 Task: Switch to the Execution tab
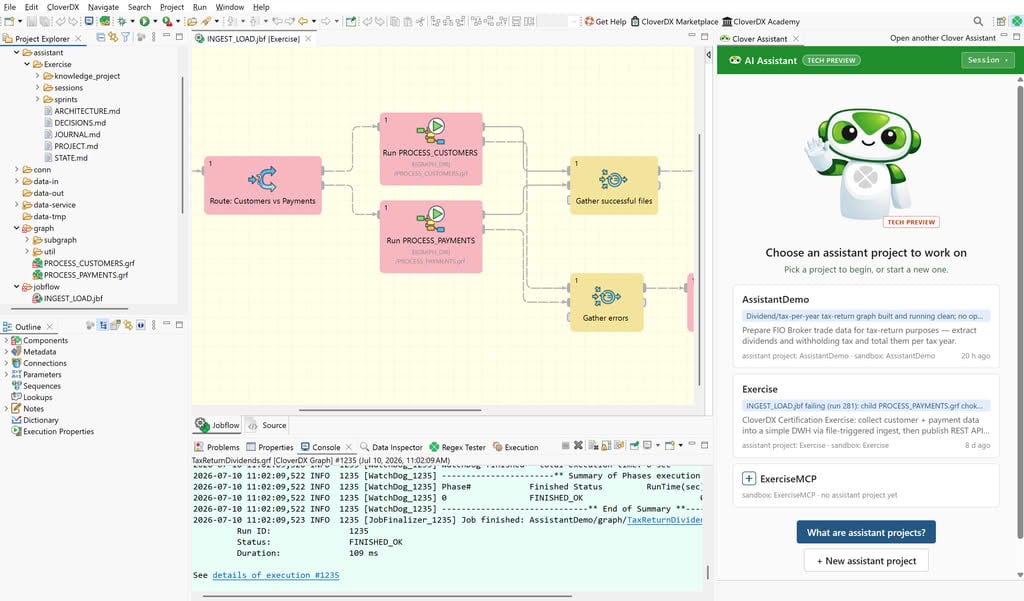[516, 447]
